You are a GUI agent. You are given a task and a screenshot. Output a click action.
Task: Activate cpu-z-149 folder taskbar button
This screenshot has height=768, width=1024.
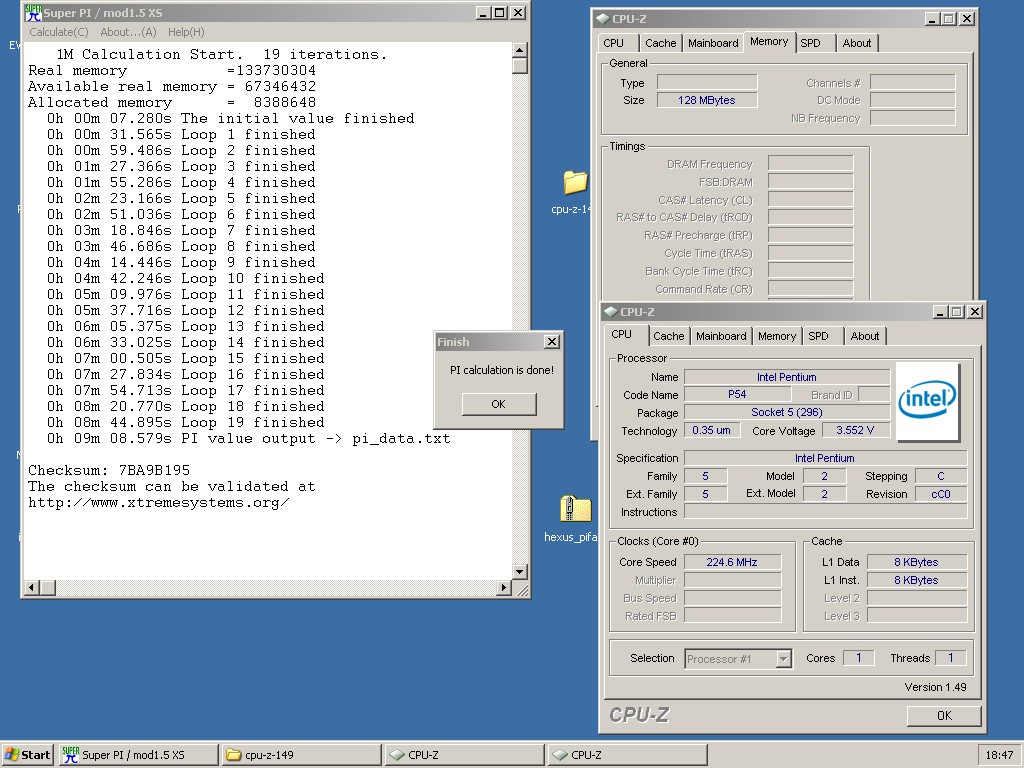[301, 755]
